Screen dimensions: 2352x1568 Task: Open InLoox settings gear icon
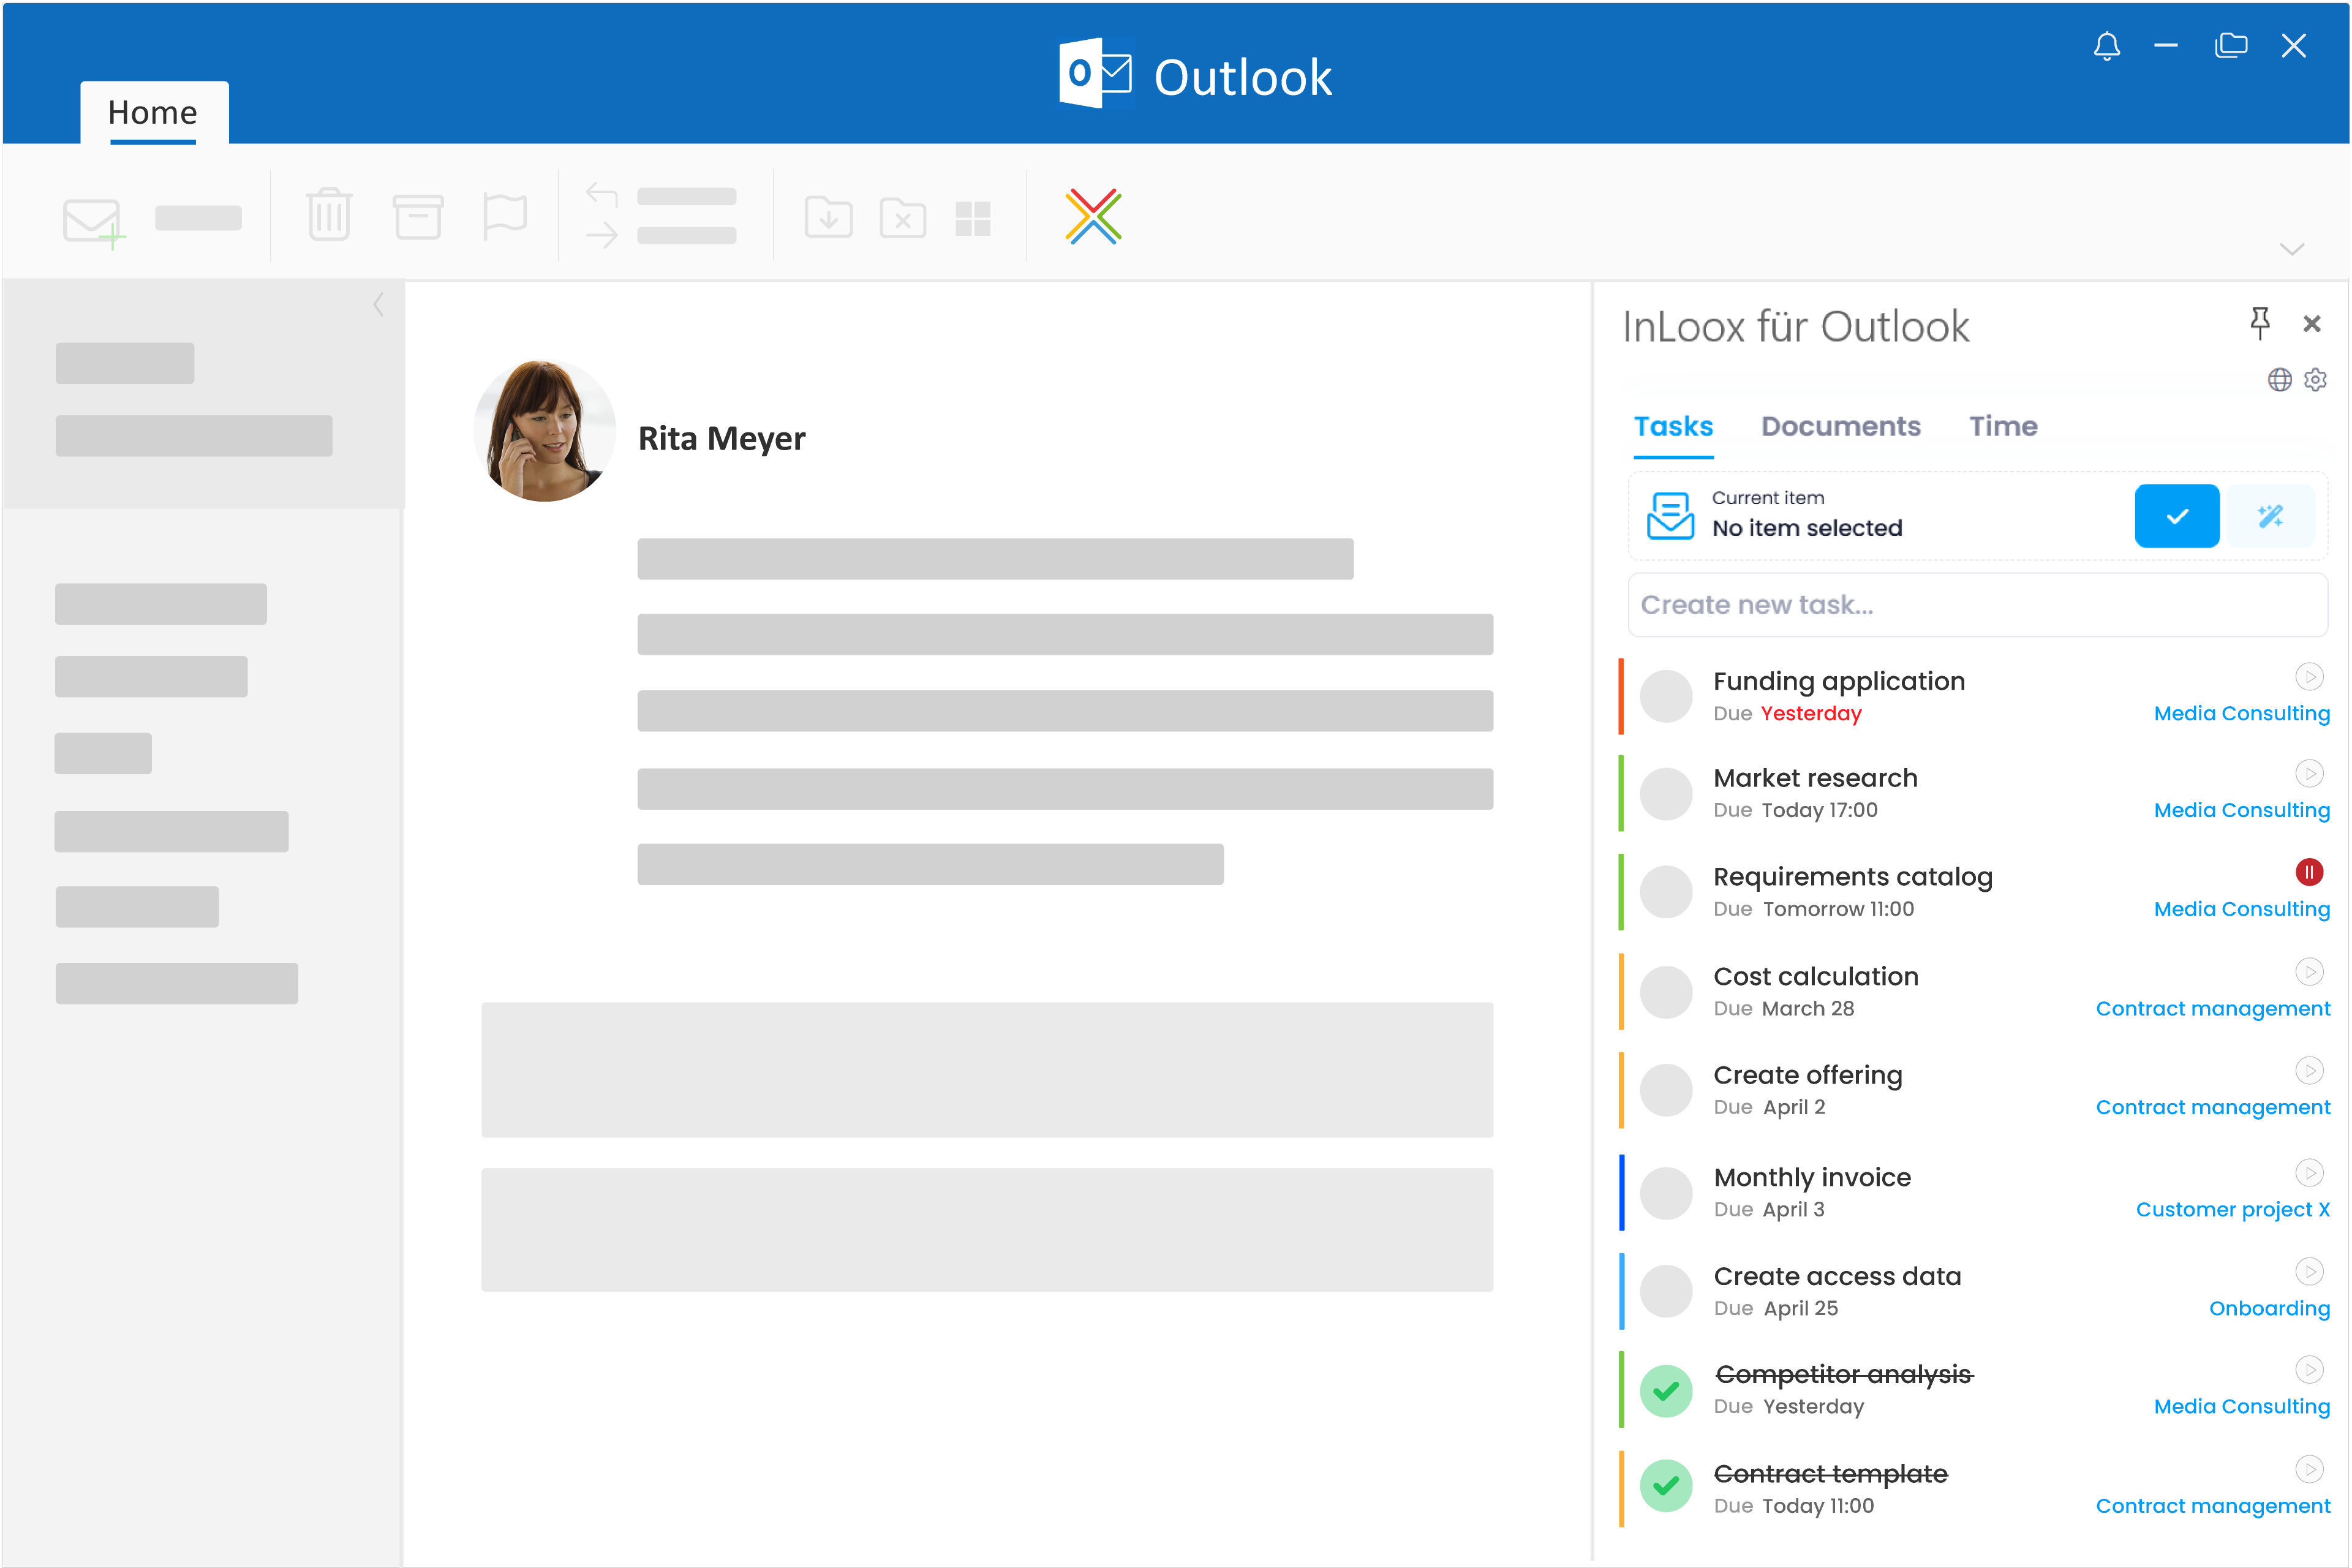pyautogui.click(x=2315, y=380)
